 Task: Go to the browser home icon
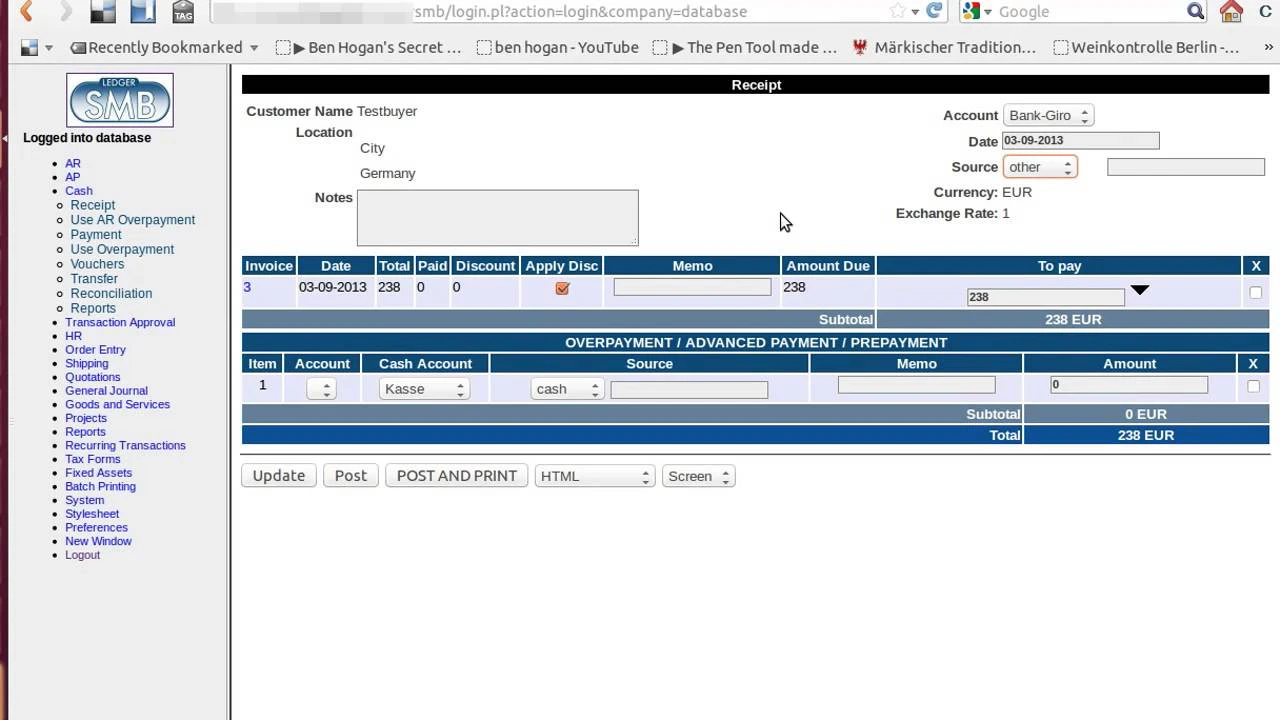coord(1231,11)
